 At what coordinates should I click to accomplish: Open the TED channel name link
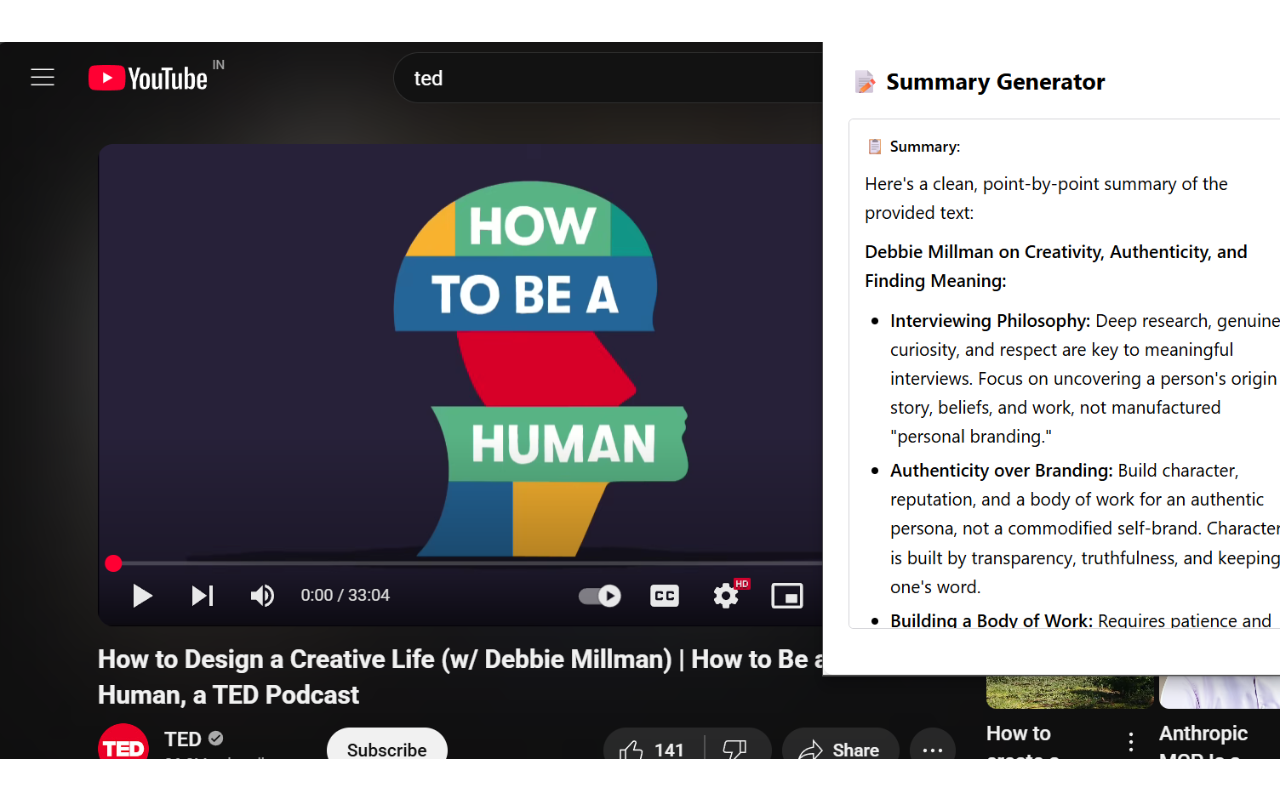point(183,739)
